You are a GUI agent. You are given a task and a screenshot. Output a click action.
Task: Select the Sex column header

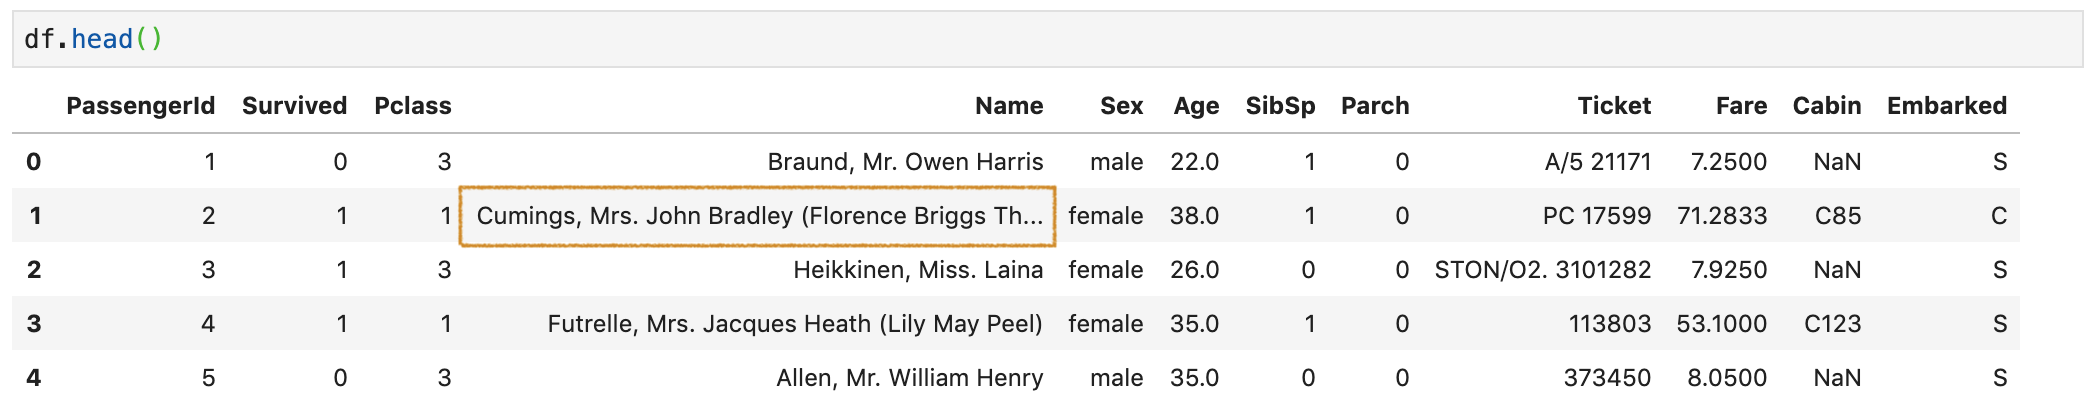(1122, 106)
